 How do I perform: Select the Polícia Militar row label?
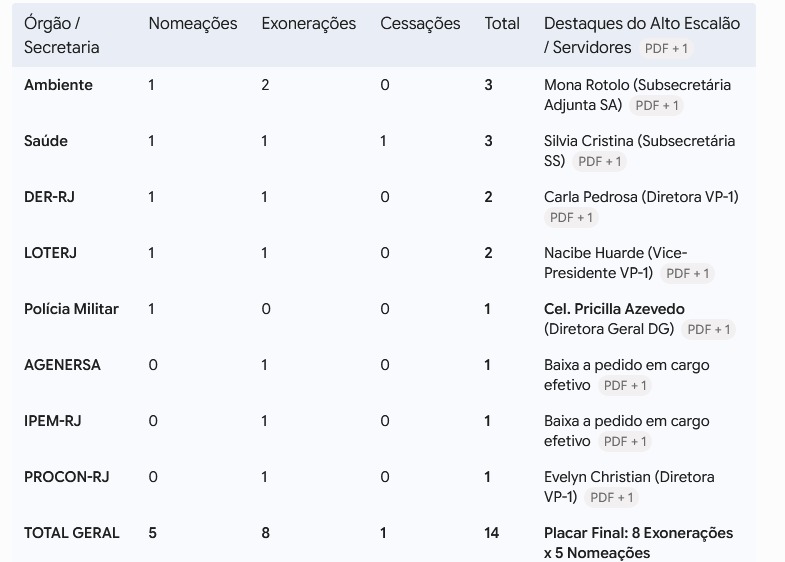tap(71, 309)
